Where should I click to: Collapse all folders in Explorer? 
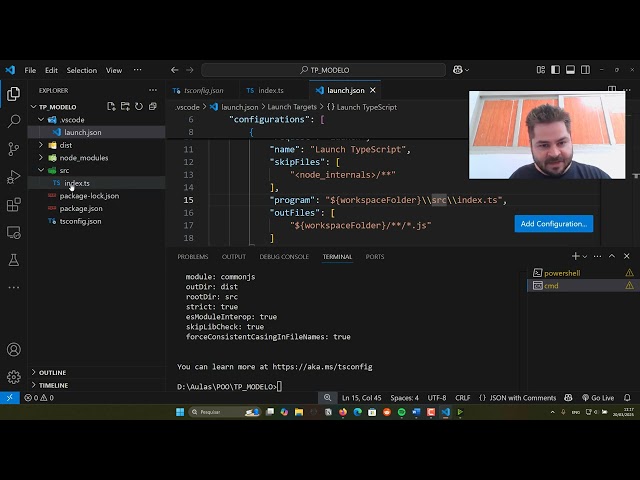tap(153, 107)
